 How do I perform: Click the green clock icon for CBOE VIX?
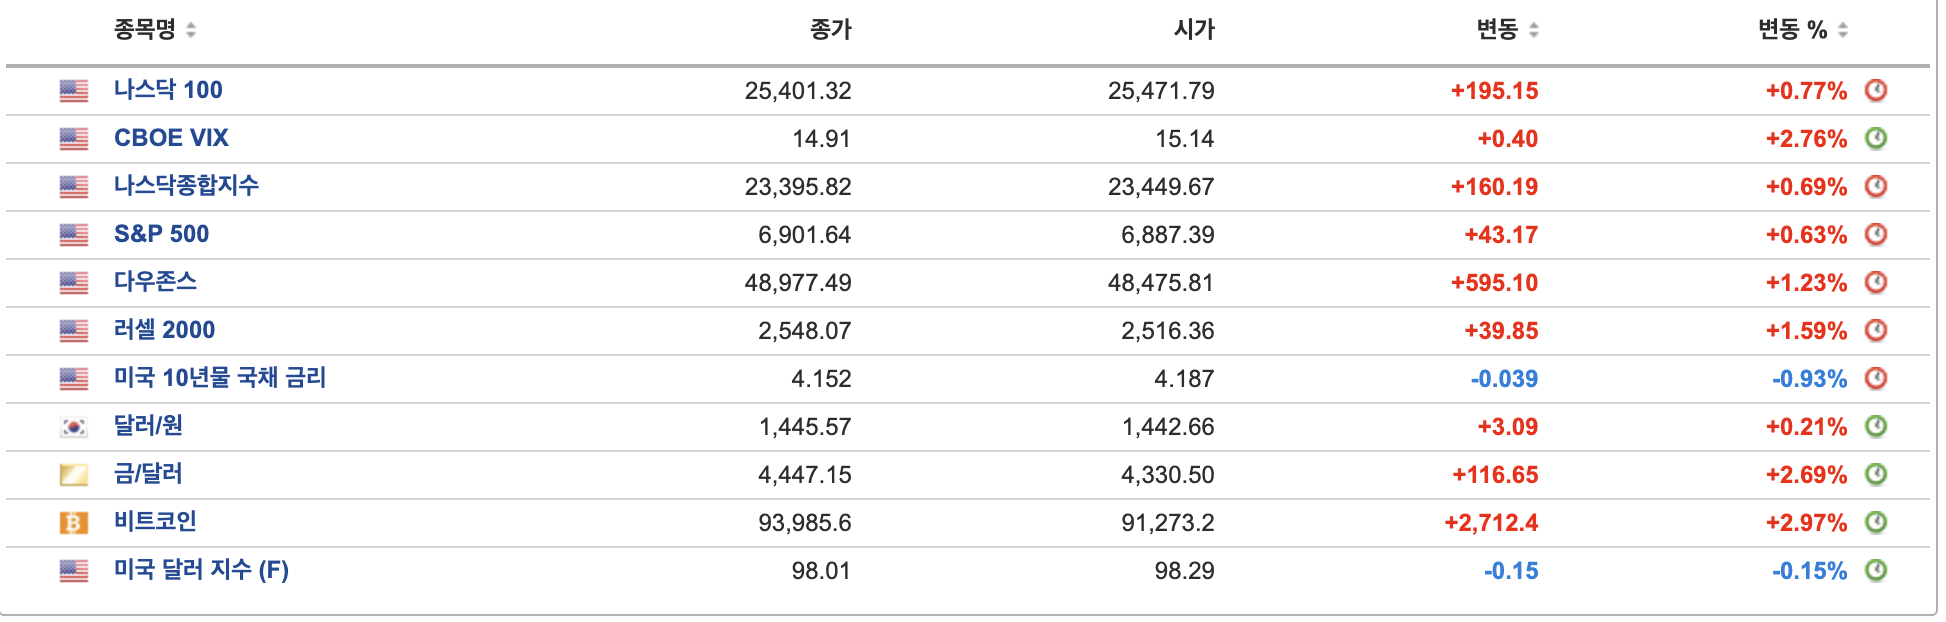[1876, 138]
